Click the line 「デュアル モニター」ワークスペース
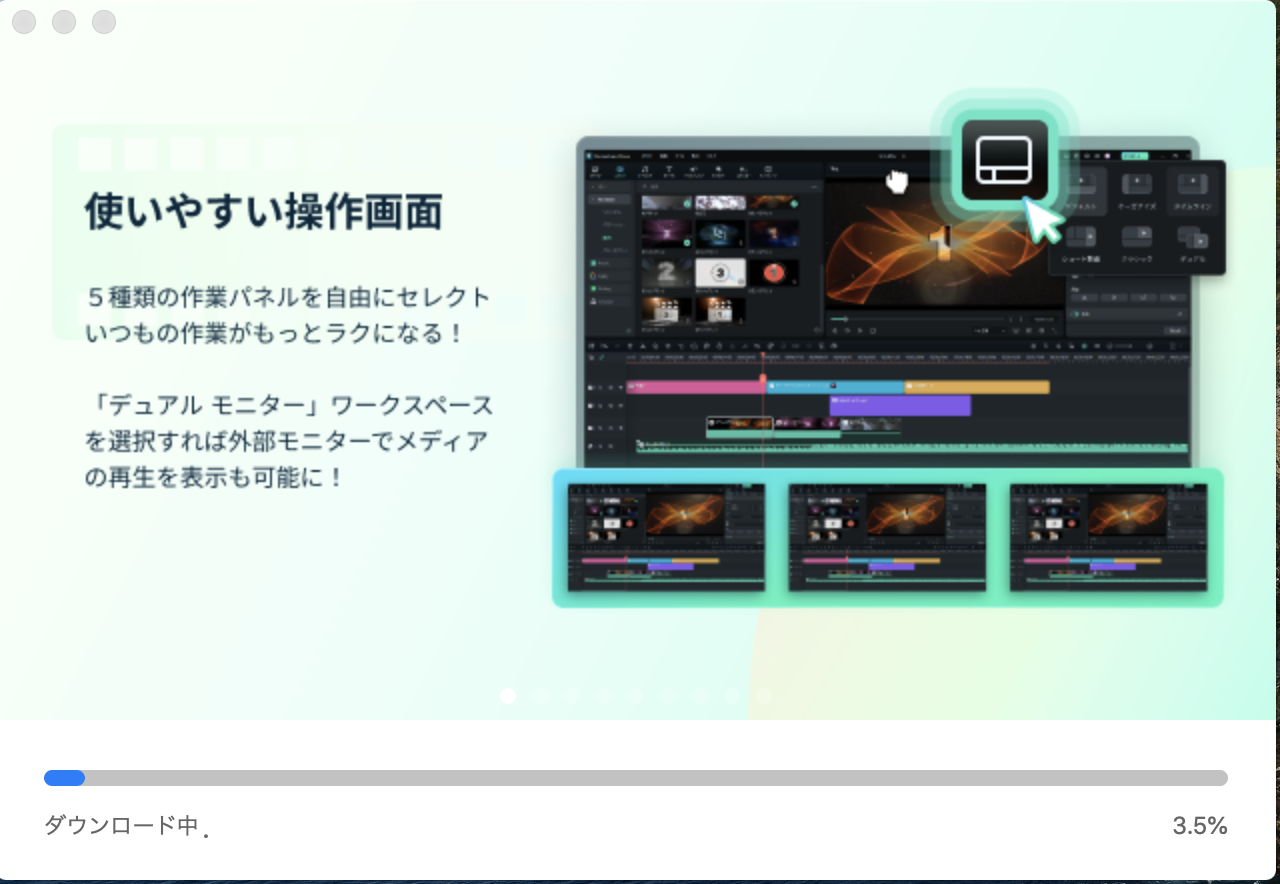Image resolution: width=1280 pixels, height=884 pixels. click(x=289, y=405)
